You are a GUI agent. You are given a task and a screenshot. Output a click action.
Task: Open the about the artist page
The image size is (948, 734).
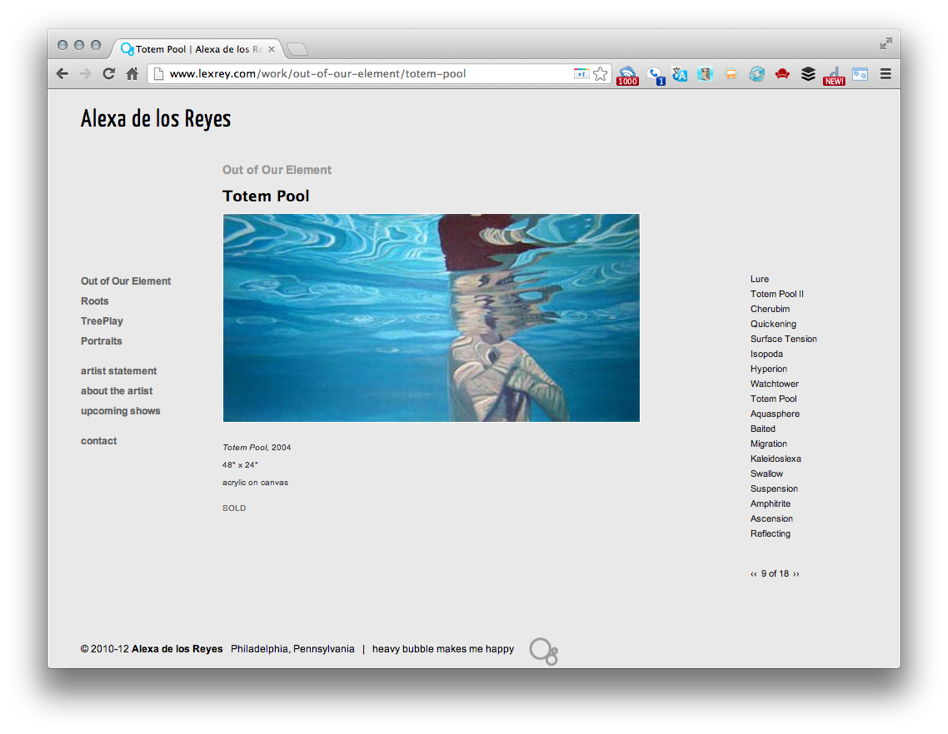[117, 391]
